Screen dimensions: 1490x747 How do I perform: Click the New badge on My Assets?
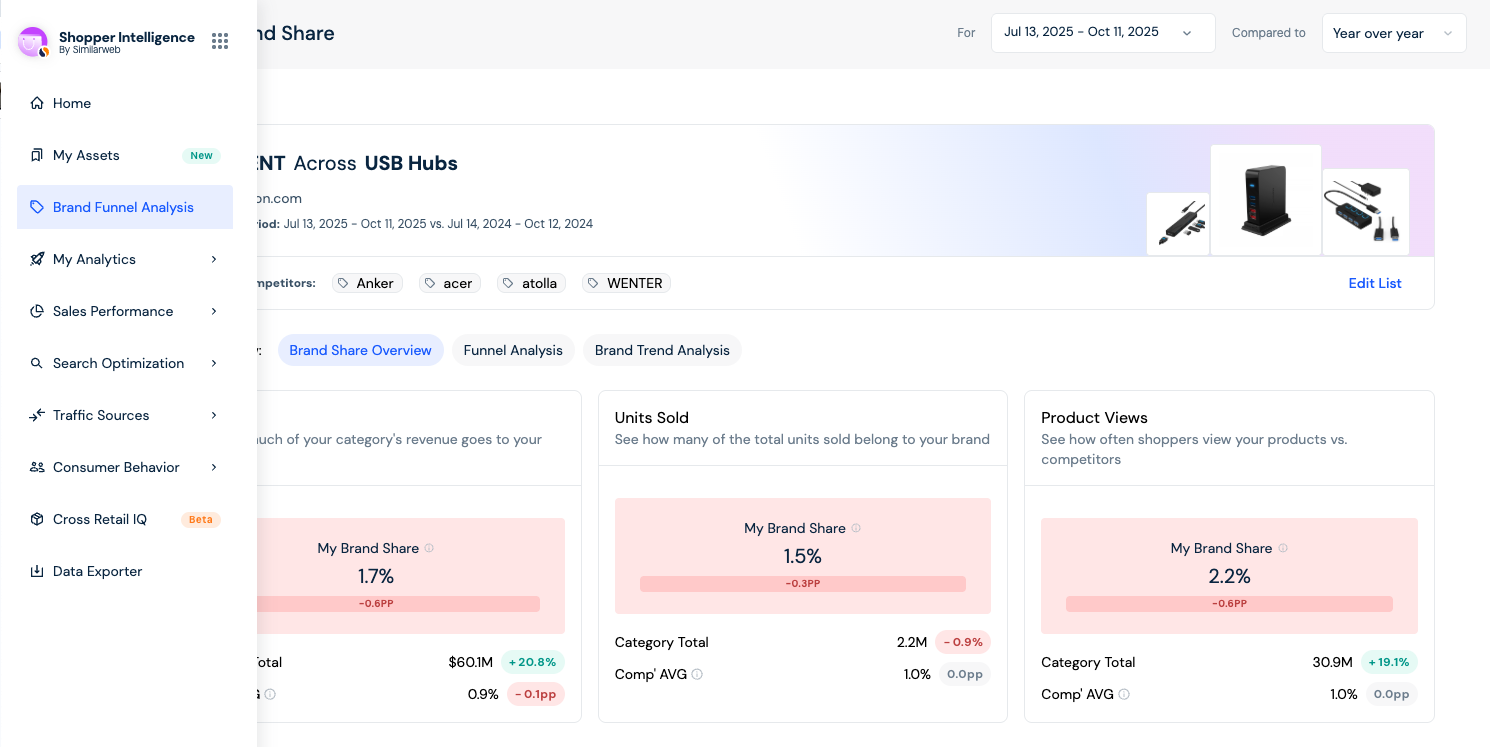pyautogui.click(x=201, y=155)
